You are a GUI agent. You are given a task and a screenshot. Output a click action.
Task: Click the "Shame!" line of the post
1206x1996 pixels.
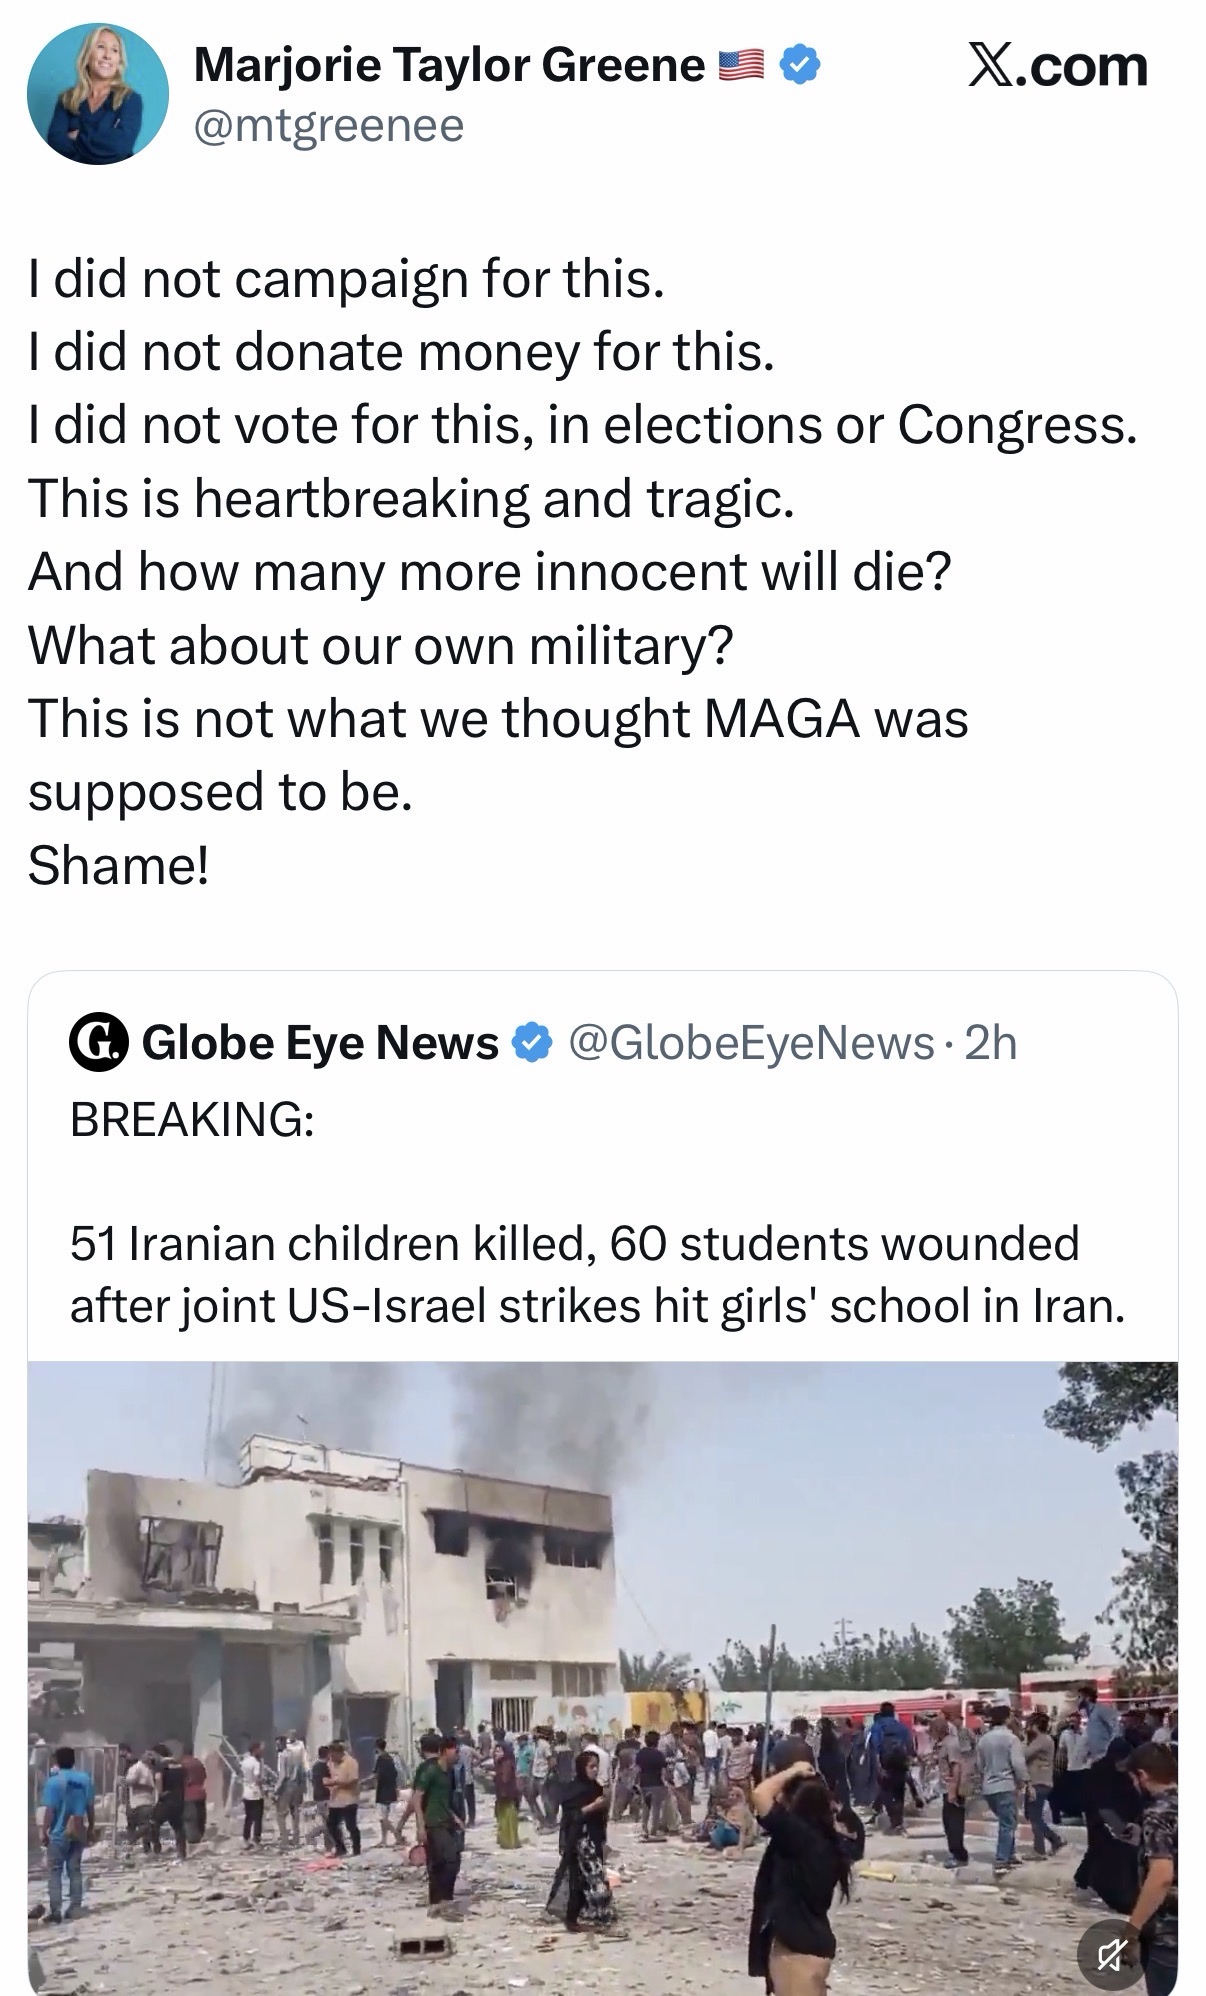[x=119, y=864]
